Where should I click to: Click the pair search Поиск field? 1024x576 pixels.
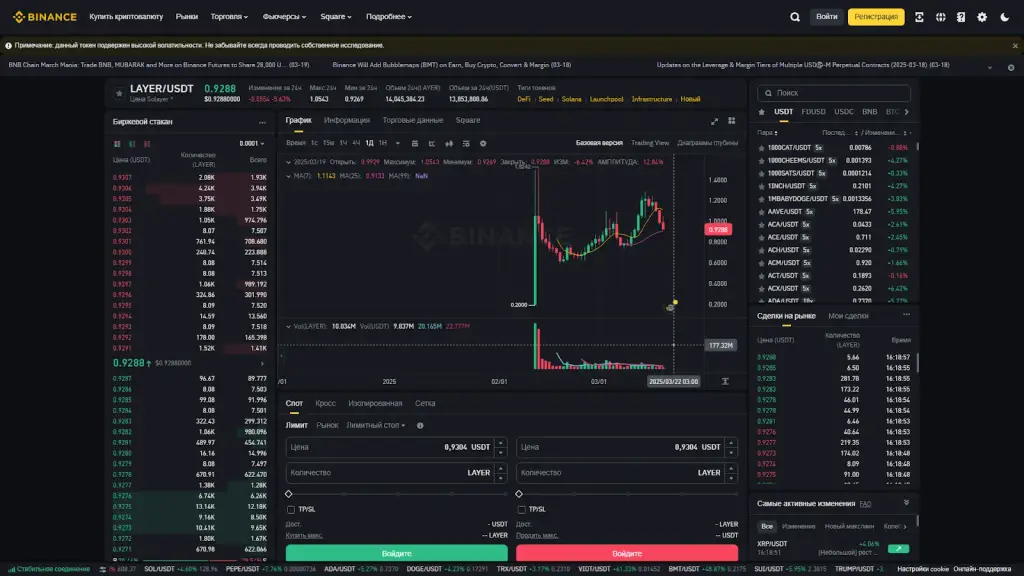(x=834, y=93)
